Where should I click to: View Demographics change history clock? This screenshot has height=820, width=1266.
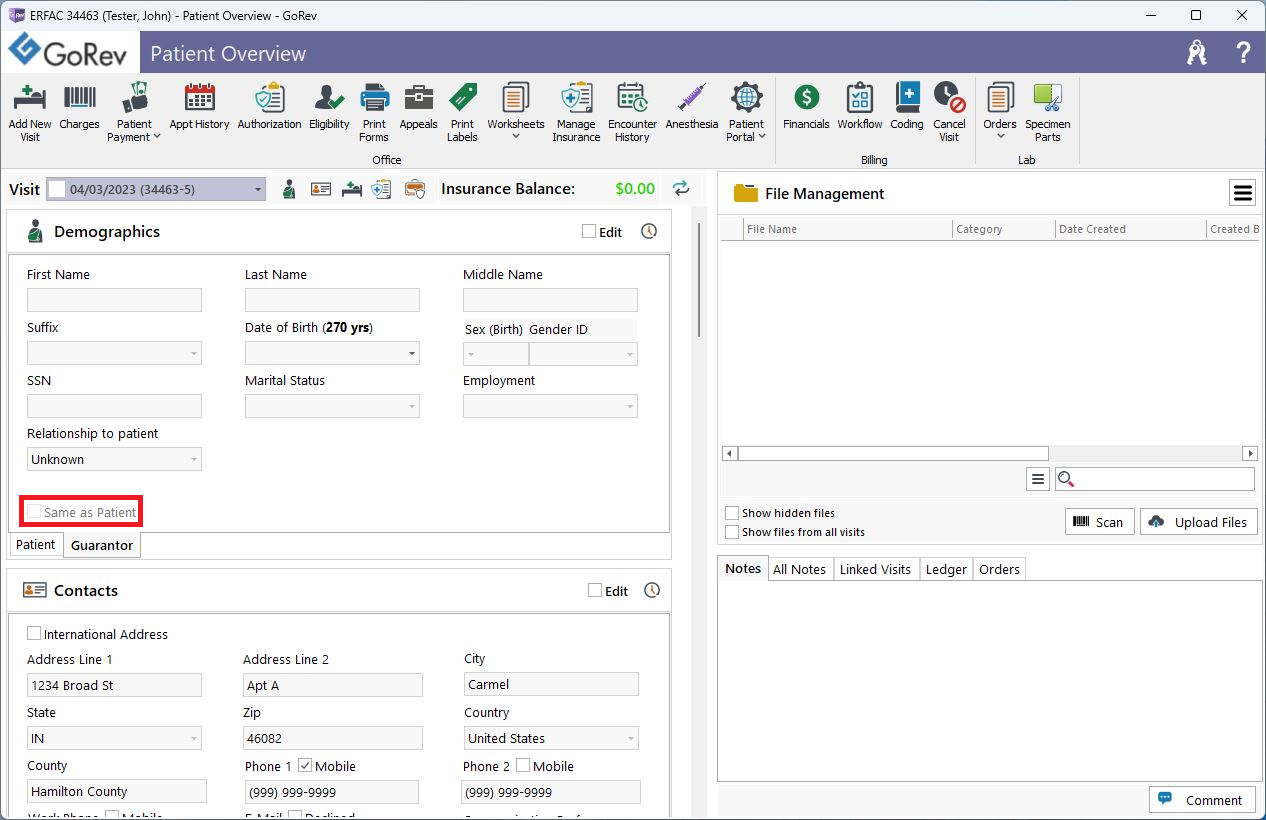pos(649,231)
